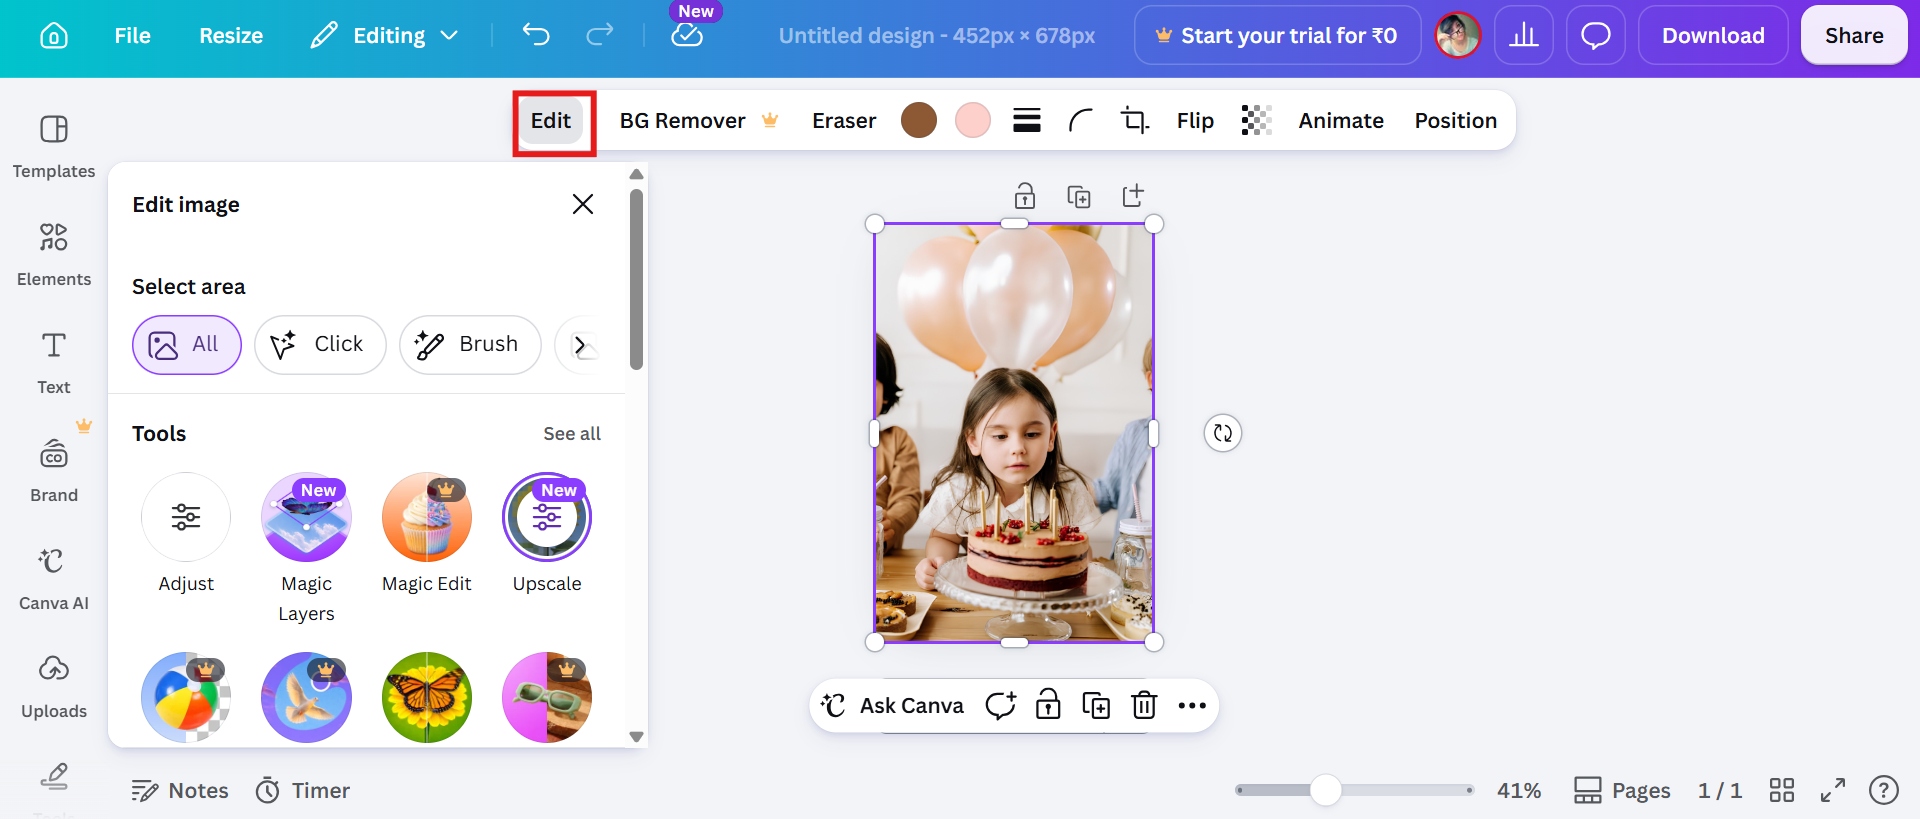Close the Edit image panel
The height and width of the screenshot is (819, 1920).
[x=583, y=204]
